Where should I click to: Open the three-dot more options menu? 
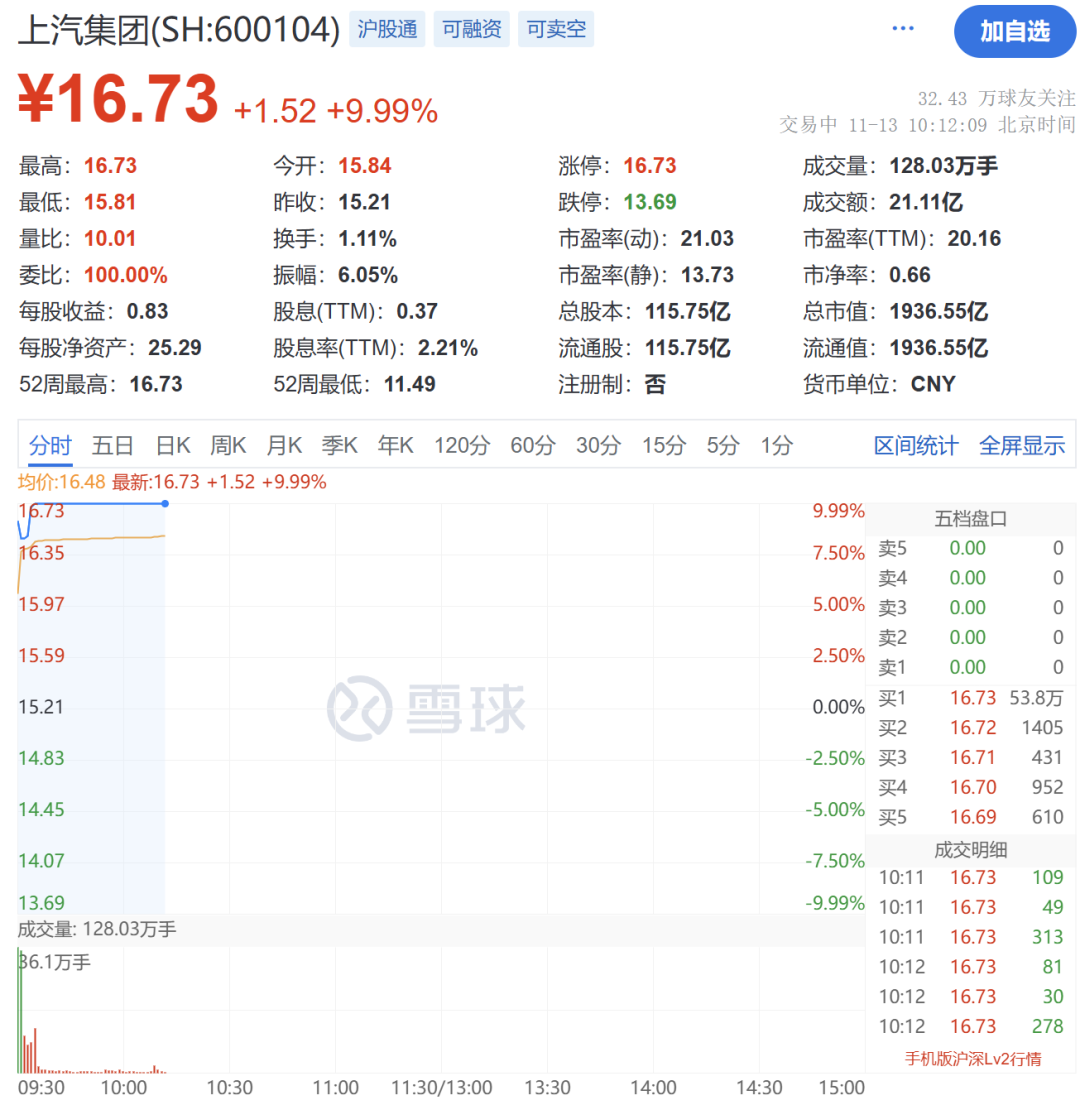tap(903, 29)
